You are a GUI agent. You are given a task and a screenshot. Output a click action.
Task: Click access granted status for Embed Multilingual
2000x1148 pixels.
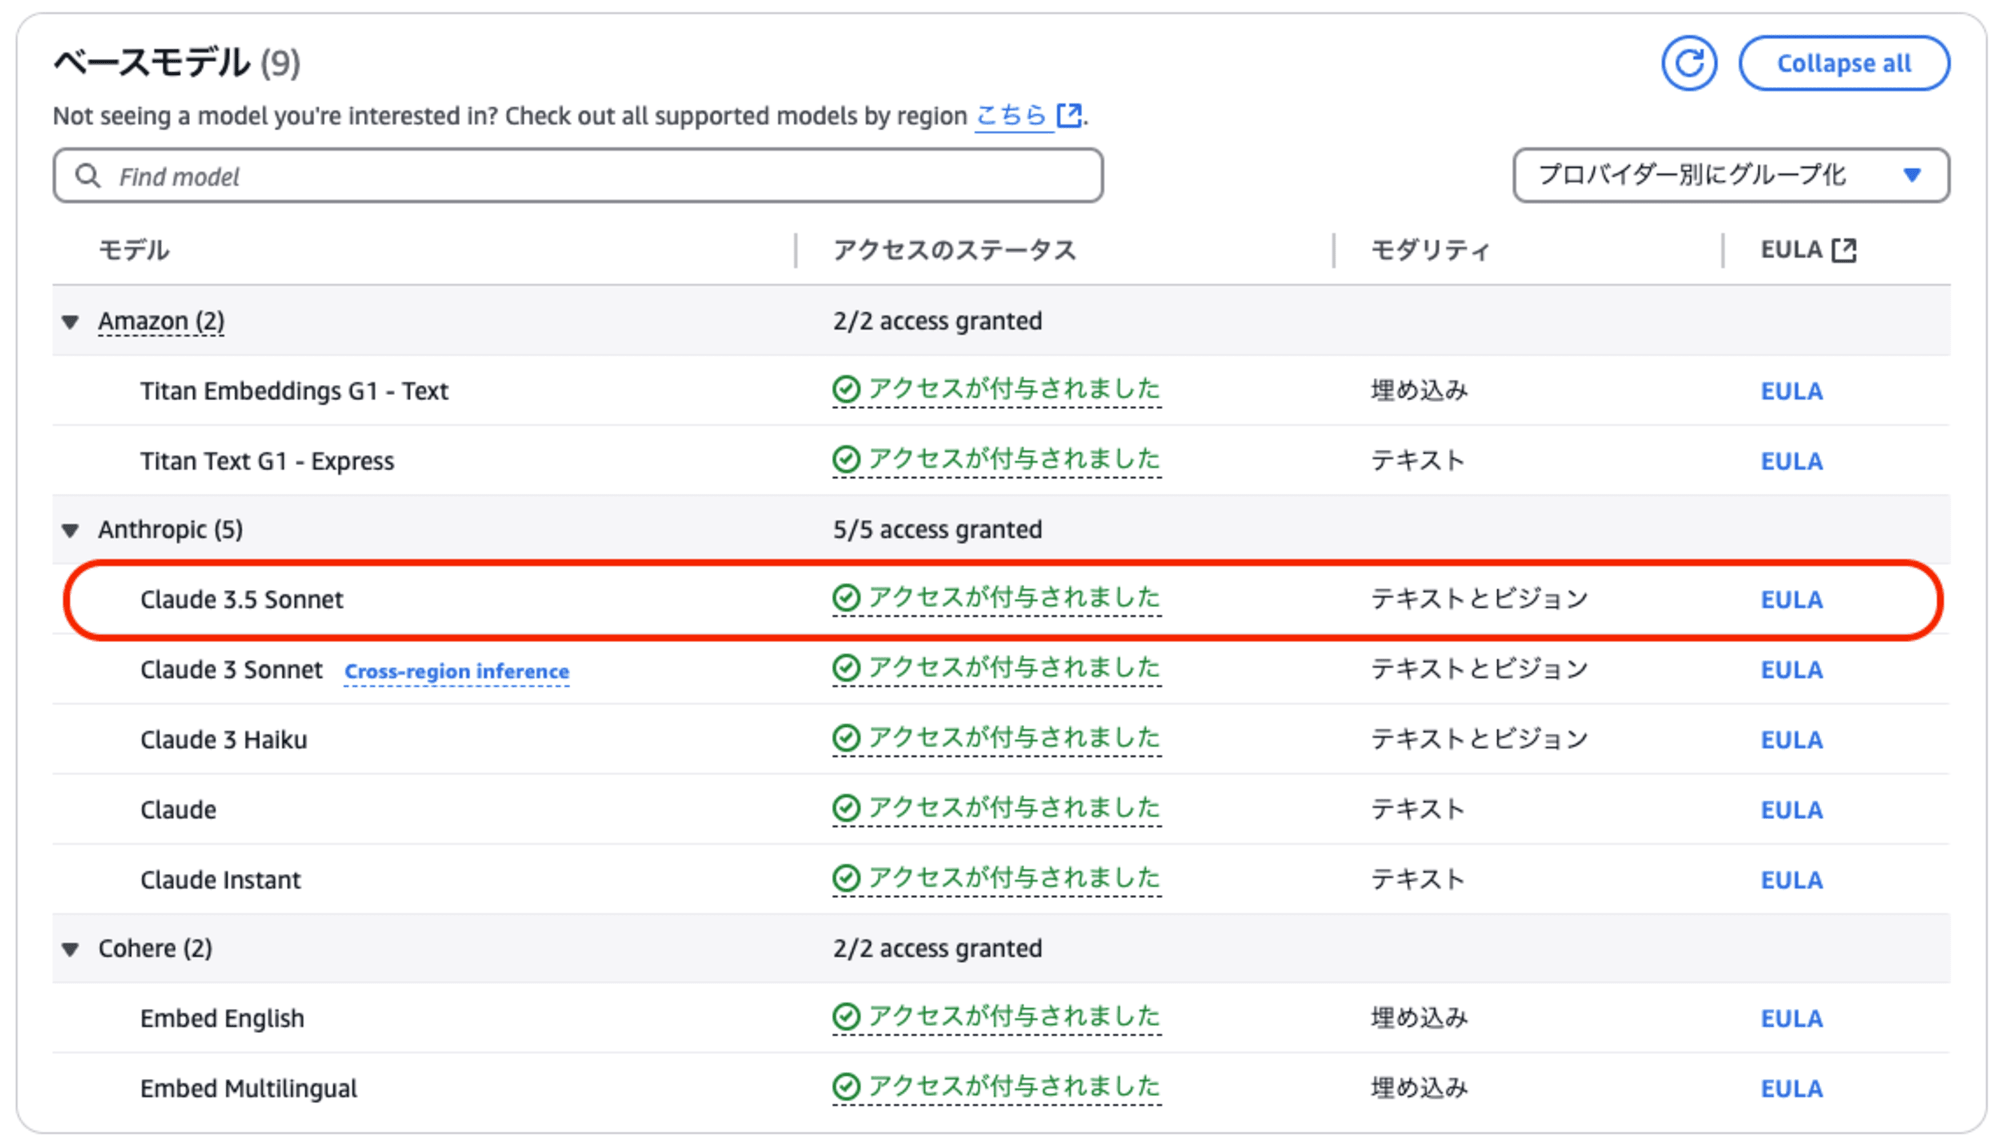click(x=997, y=1087)
